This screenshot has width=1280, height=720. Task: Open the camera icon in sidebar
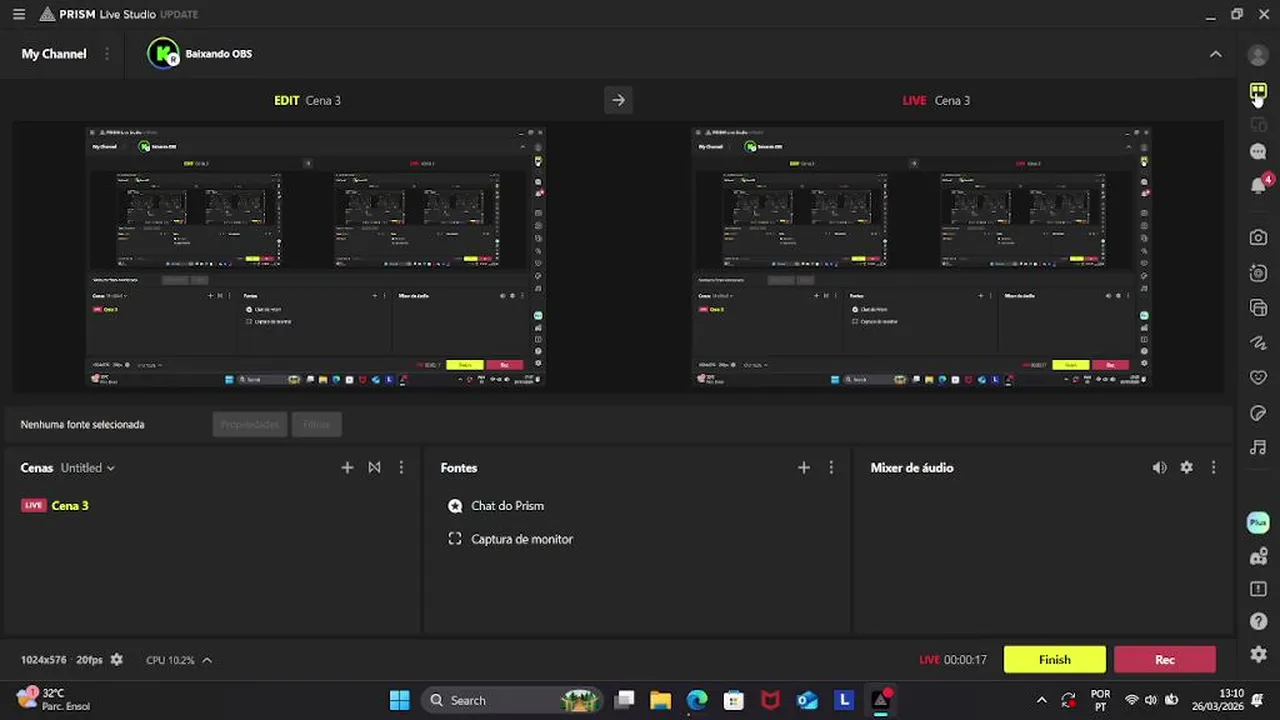coord(1258,238)
